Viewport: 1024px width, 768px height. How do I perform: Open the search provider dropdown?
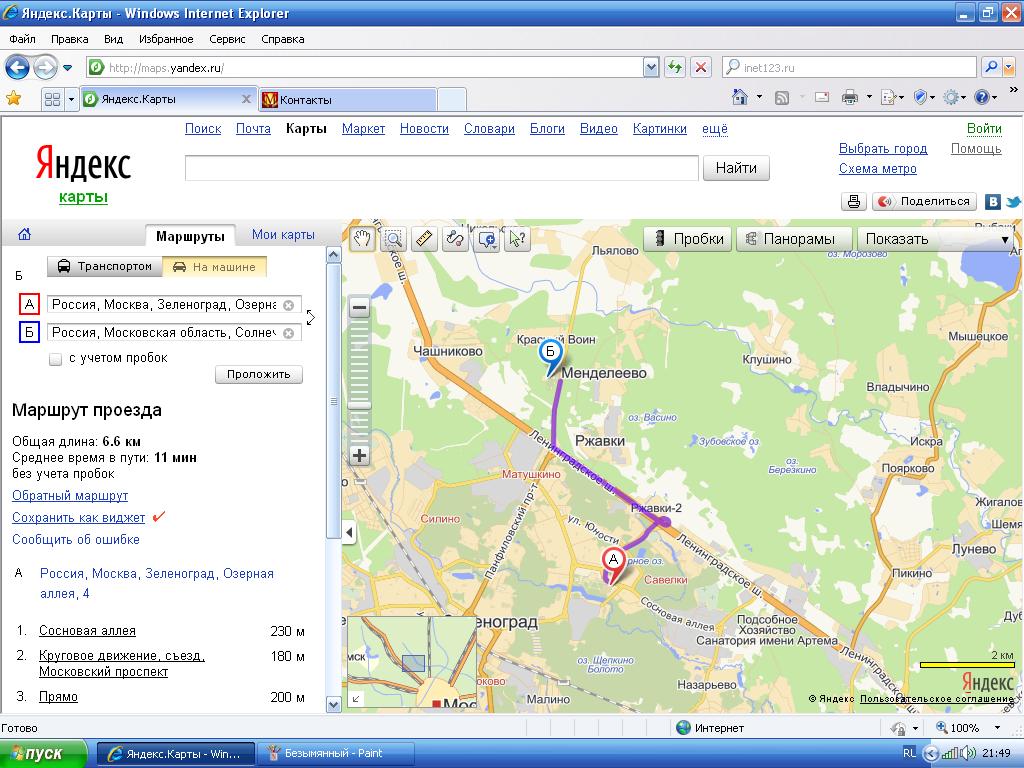pyautogui.click(x=1008, y=67)
